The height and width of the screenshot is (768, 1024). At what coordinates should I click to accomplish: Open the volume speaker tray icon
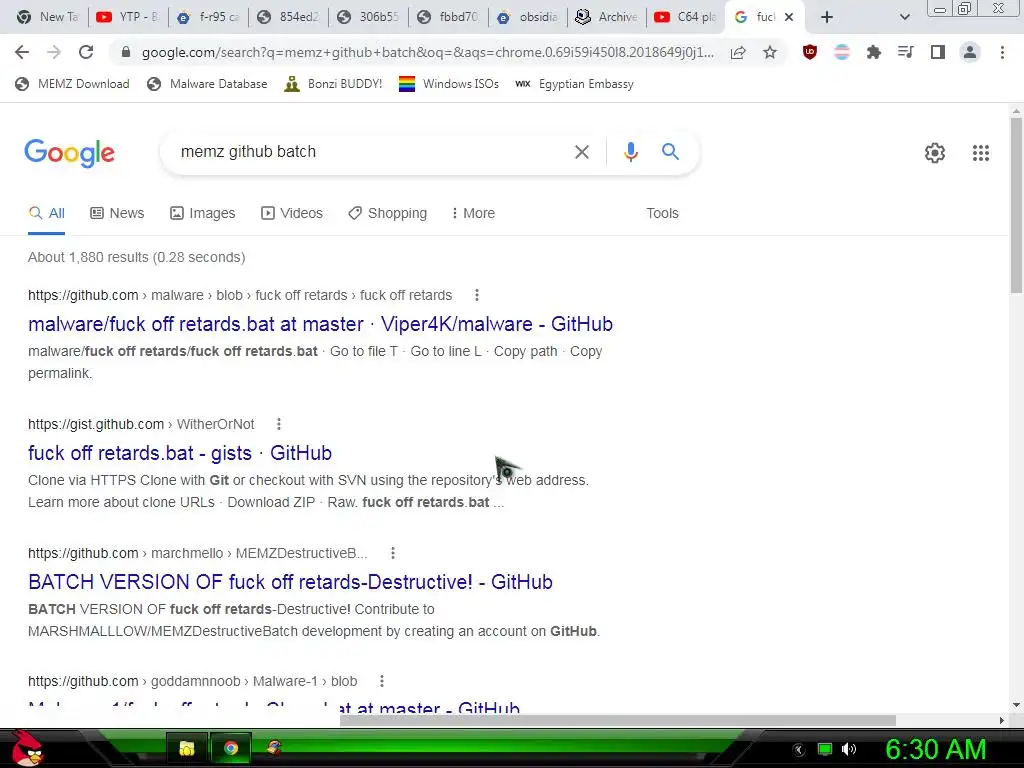[x=848, y=749]
